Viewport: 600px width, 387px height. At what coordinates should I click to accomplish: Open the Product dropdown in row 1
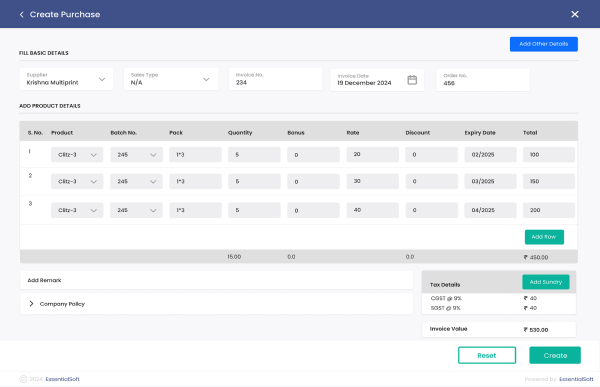(x=77, y=155)
